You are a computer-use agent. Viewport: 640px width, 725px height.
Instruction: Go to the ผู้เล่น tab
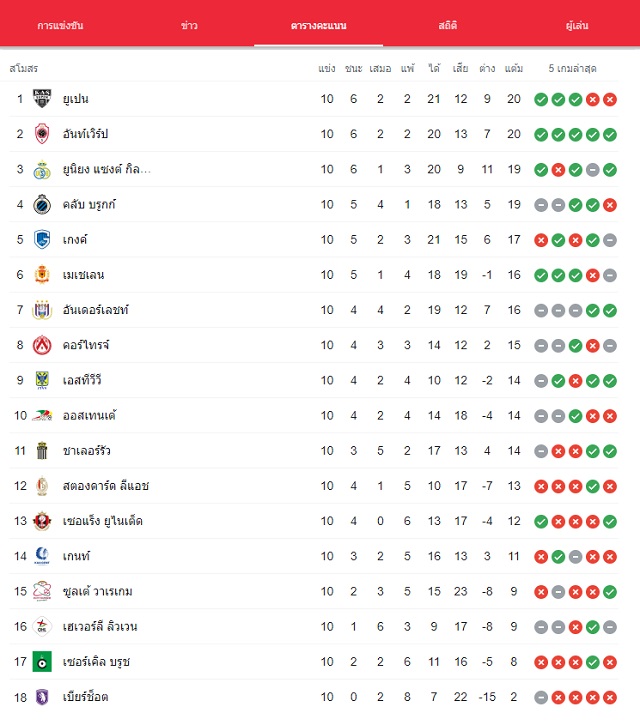point(577,25)
